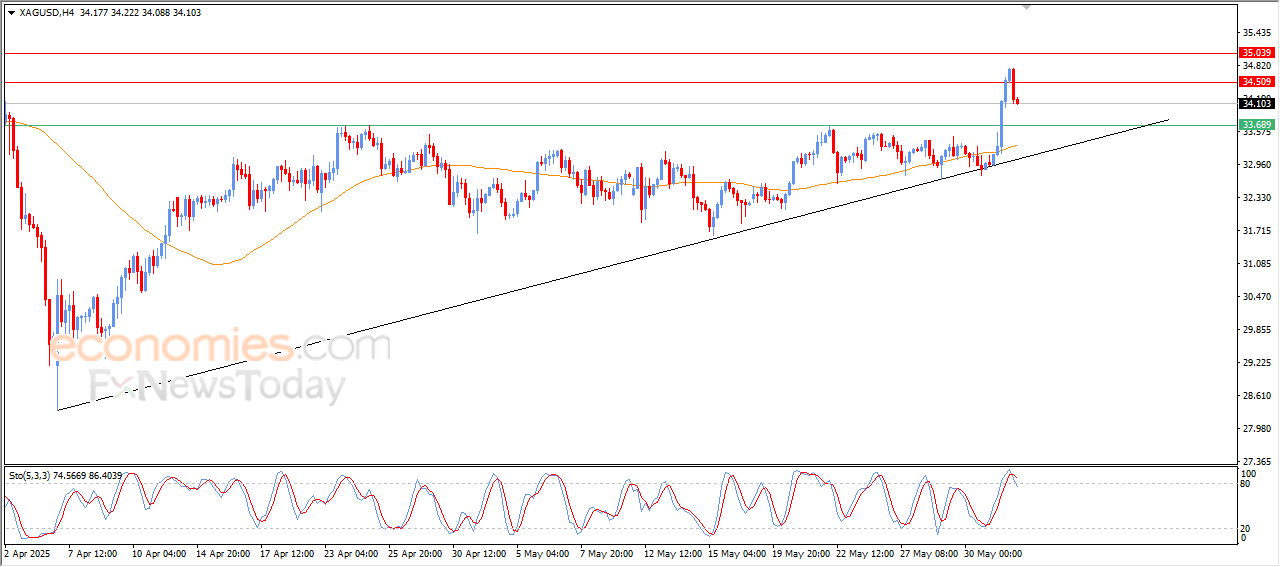Click the stochastic level 100 label
This screenshot has width=1280, height=567.
1248,473
